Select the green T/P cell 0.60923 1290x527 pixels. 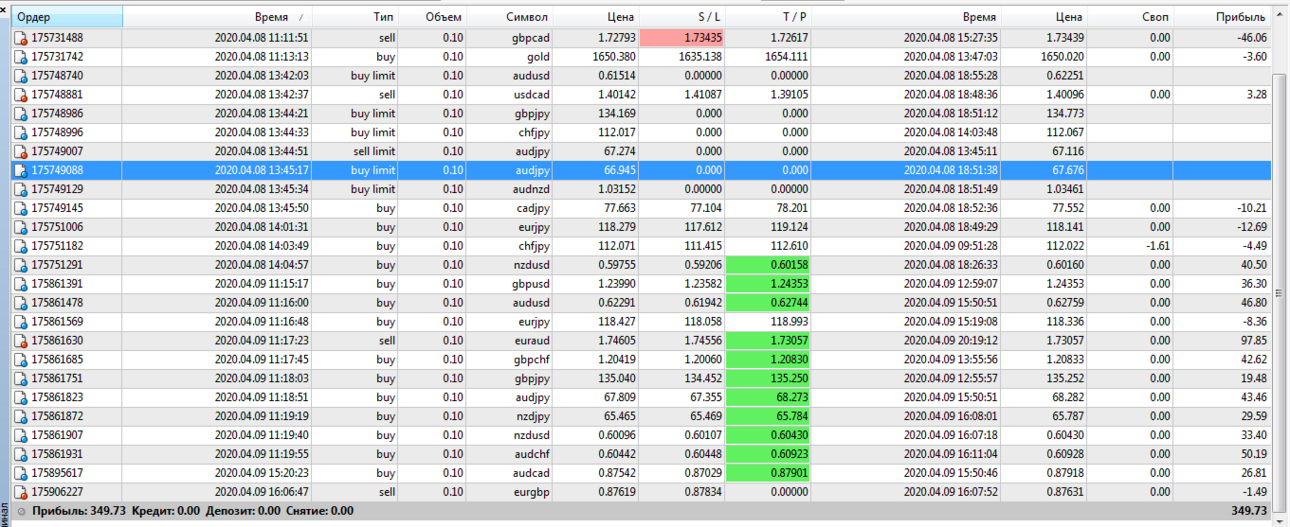click(x=769, y=454)
